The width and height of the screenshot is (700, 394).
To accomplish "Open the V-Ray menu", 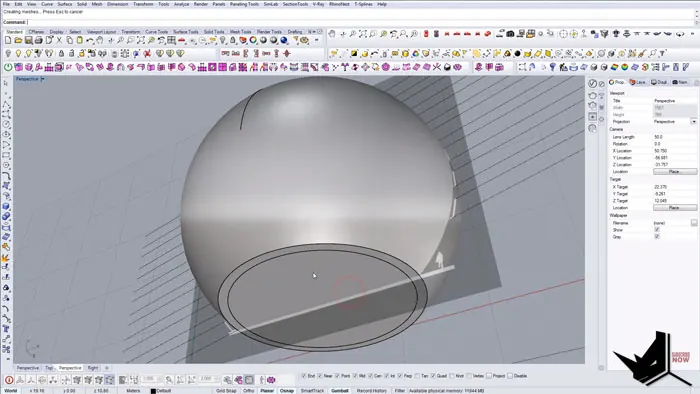I will (x=318, y=4).
